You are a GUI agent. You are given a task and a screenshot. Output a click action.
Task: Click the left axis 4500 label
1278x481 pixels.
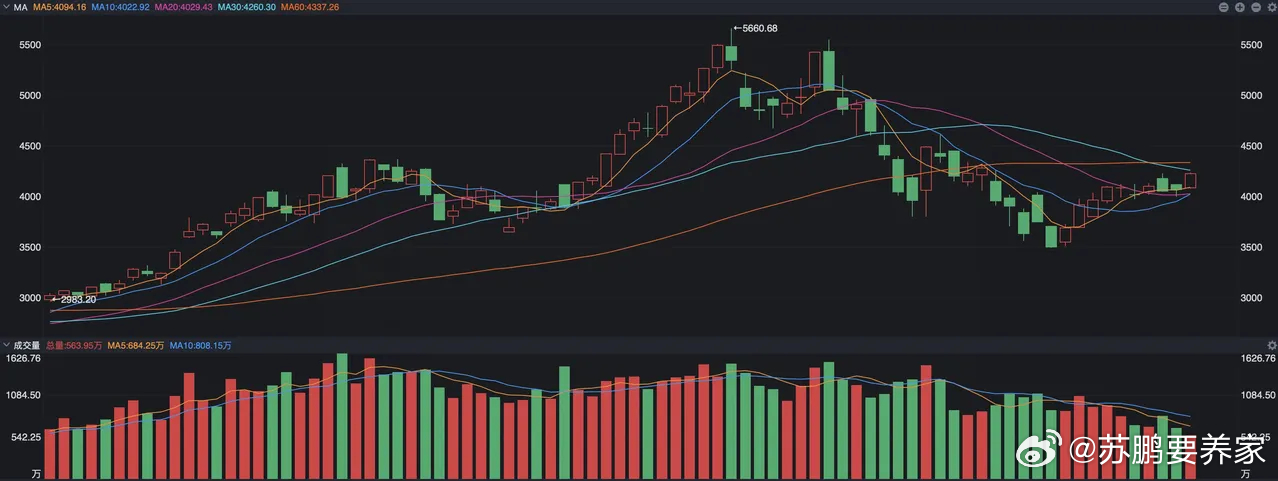[x=30, y=146]
